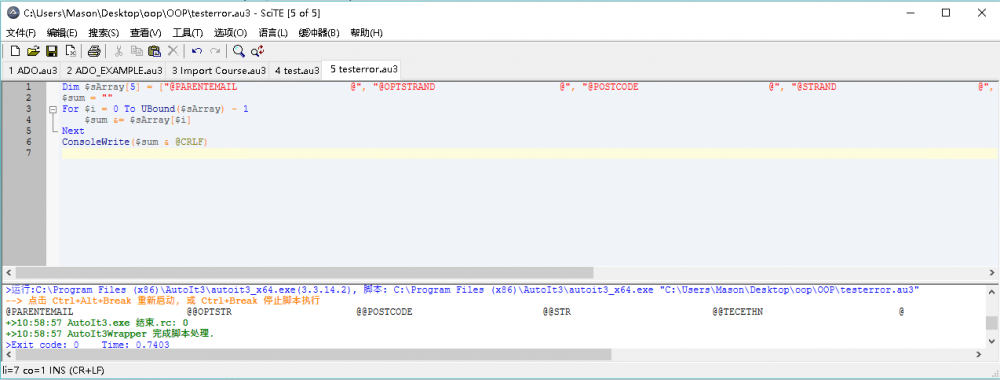Create a new file with toolbar icon
The height and width of the screenshot is (380, 1000).
click(15, 51)
